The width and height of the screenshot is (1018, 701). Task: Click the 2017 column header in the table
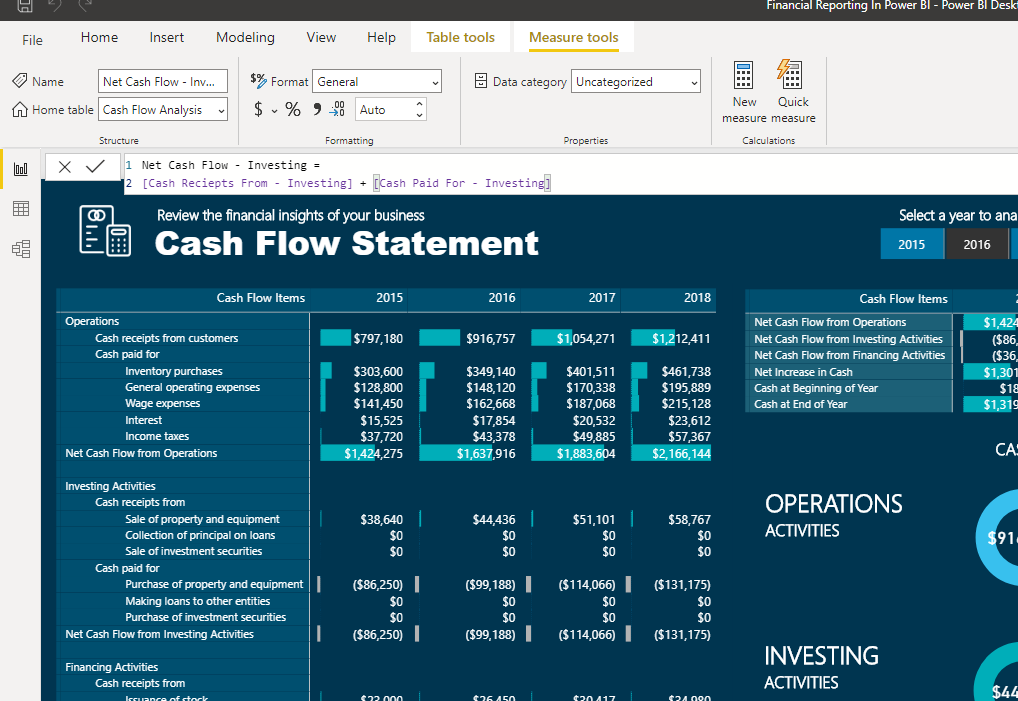[602, 298]
